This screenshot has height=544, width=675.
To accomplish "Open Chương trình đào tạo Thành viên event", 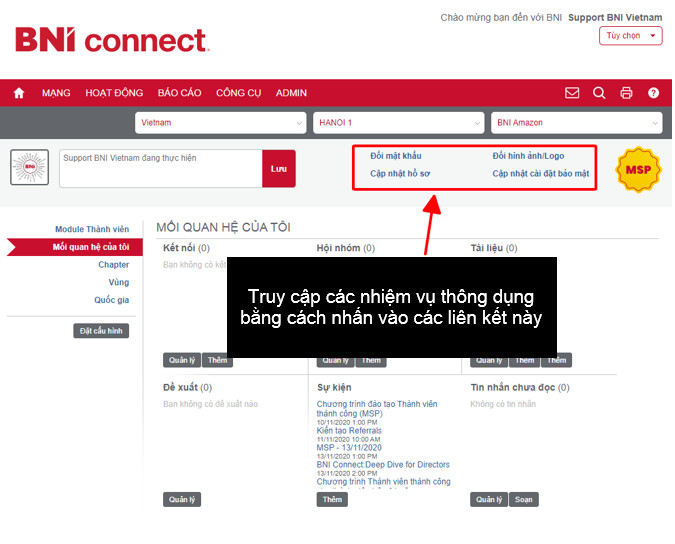I will (377, 408).
